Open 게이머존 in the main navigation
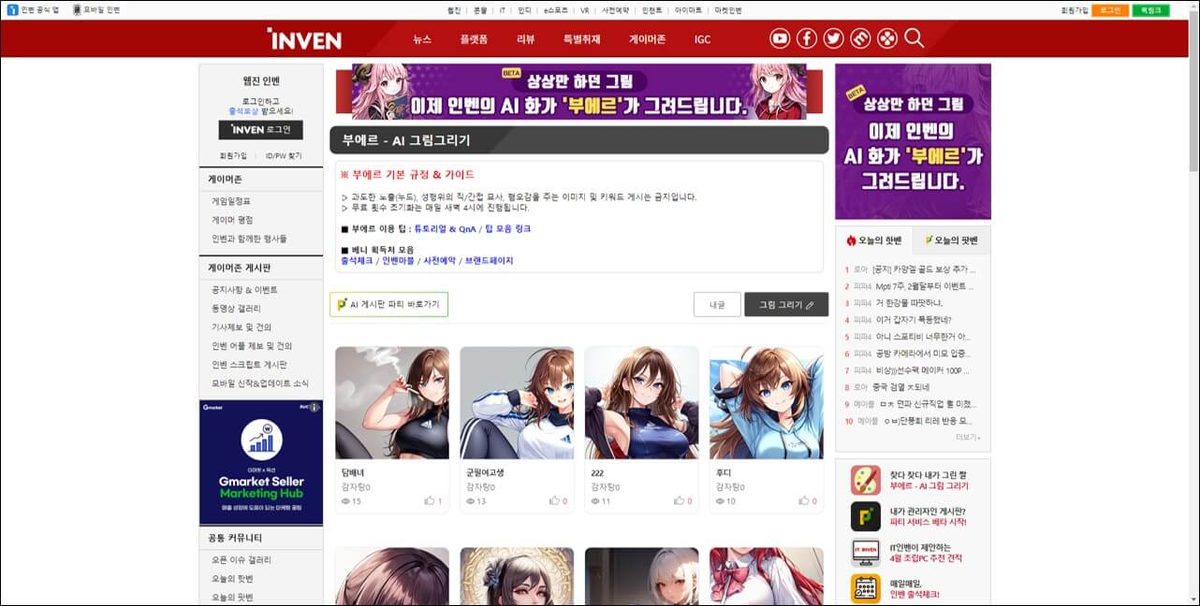 647,40
